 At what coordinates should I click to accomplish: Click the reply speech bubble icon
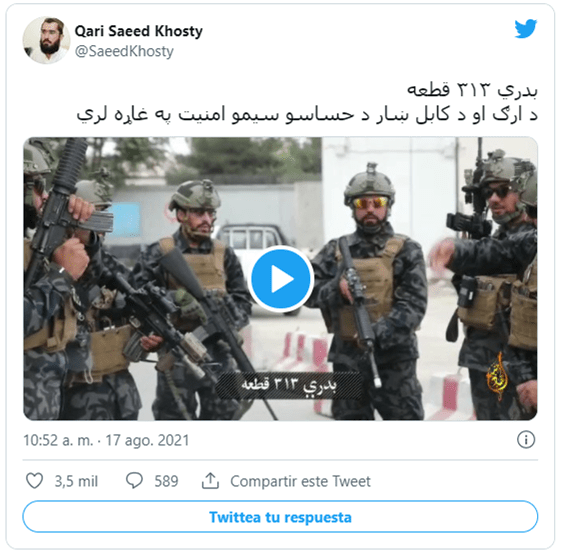coord(134,481)
